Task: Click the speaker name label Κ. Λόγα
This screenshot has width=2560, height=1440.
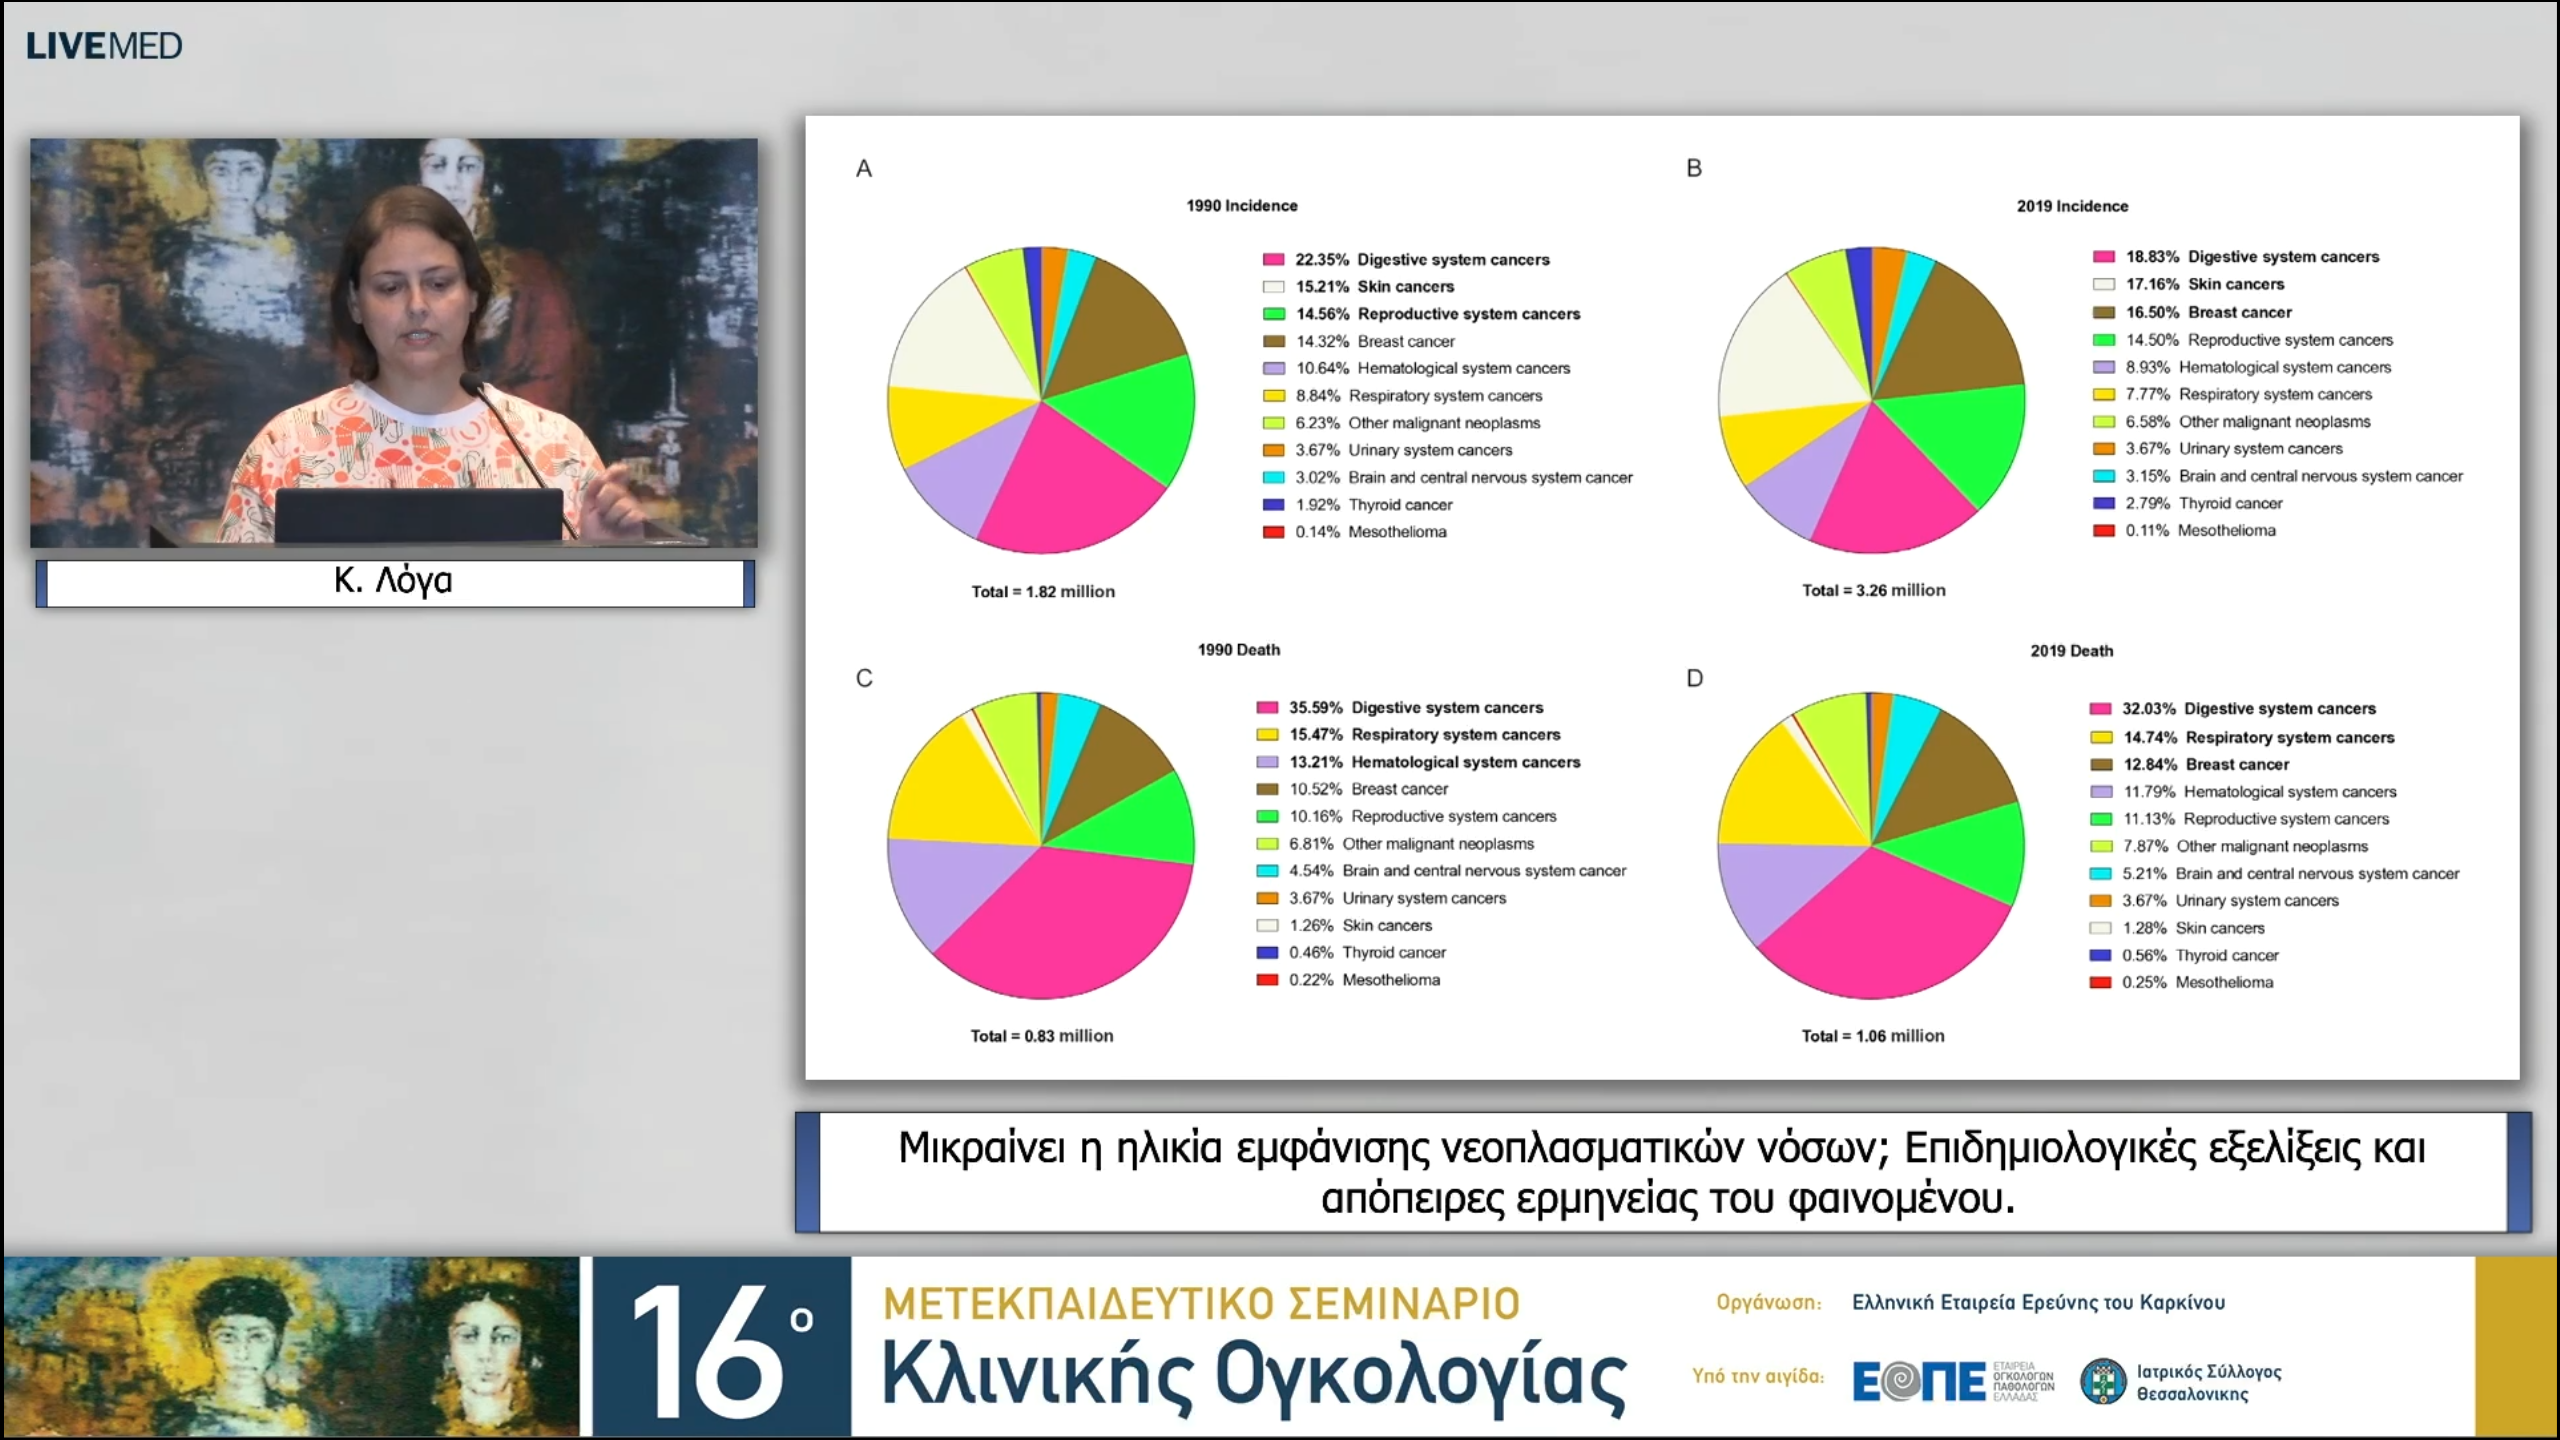Action: click(x=393, y=581)
